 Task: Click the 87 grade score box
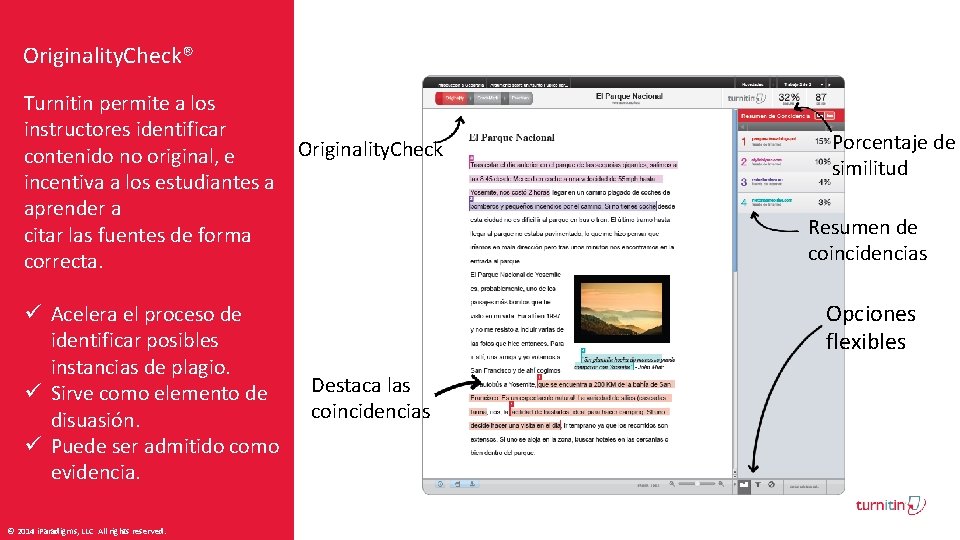click(821, 98)
